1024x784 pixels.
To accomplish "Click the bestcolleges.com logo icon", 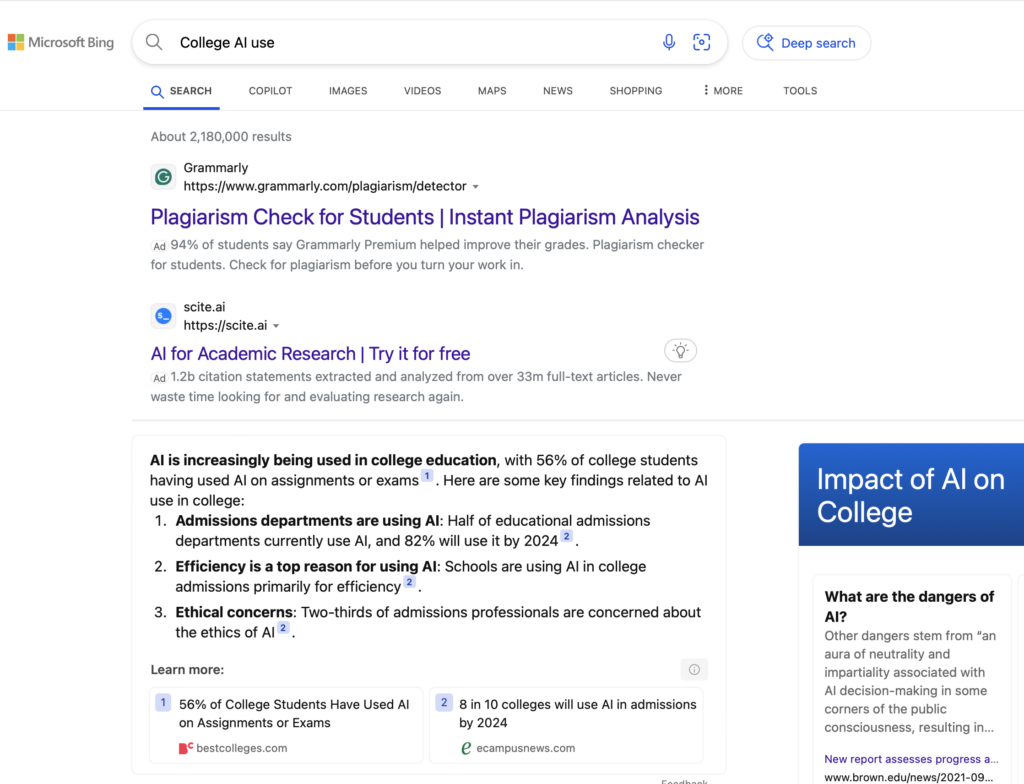I will (x=185, y=748).
